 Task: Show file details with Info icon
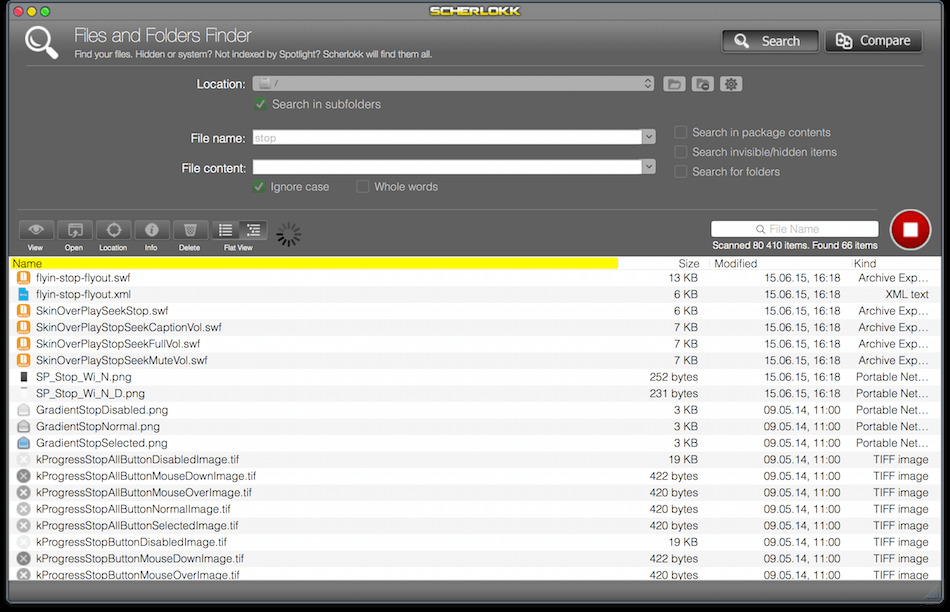[151, 230]
